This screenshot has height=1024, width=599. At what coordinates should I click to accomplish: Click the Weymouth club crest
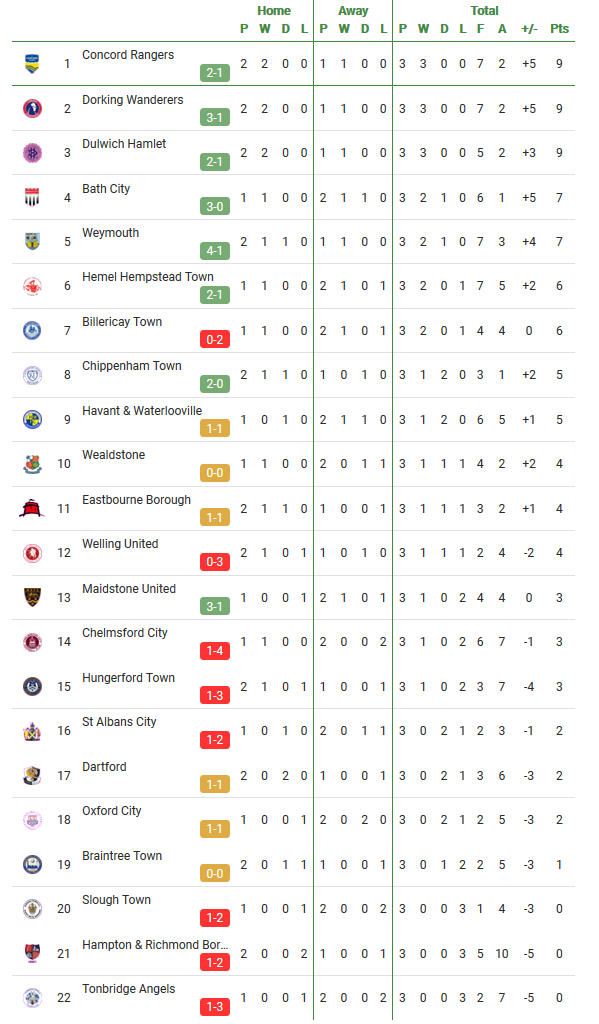(32, 242)
